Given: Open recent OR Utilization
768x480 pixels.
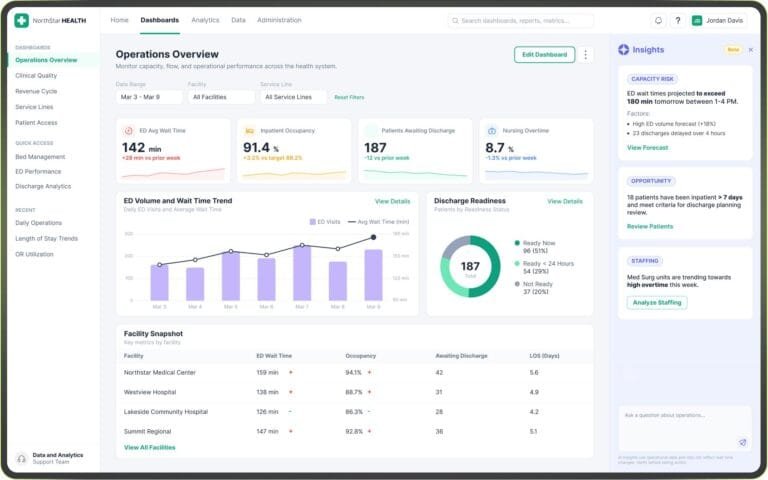Looking at the screenshot, I should pyautogui.click(x=34, y=255).
